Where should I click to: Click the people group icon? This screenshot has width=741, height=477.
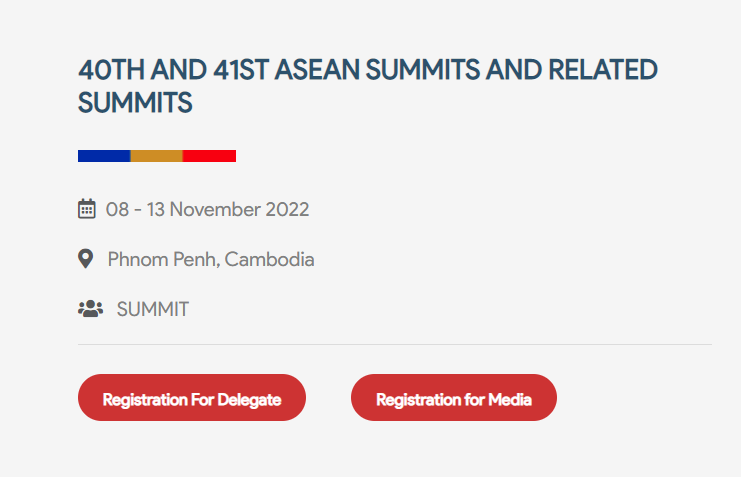(90, 309)
